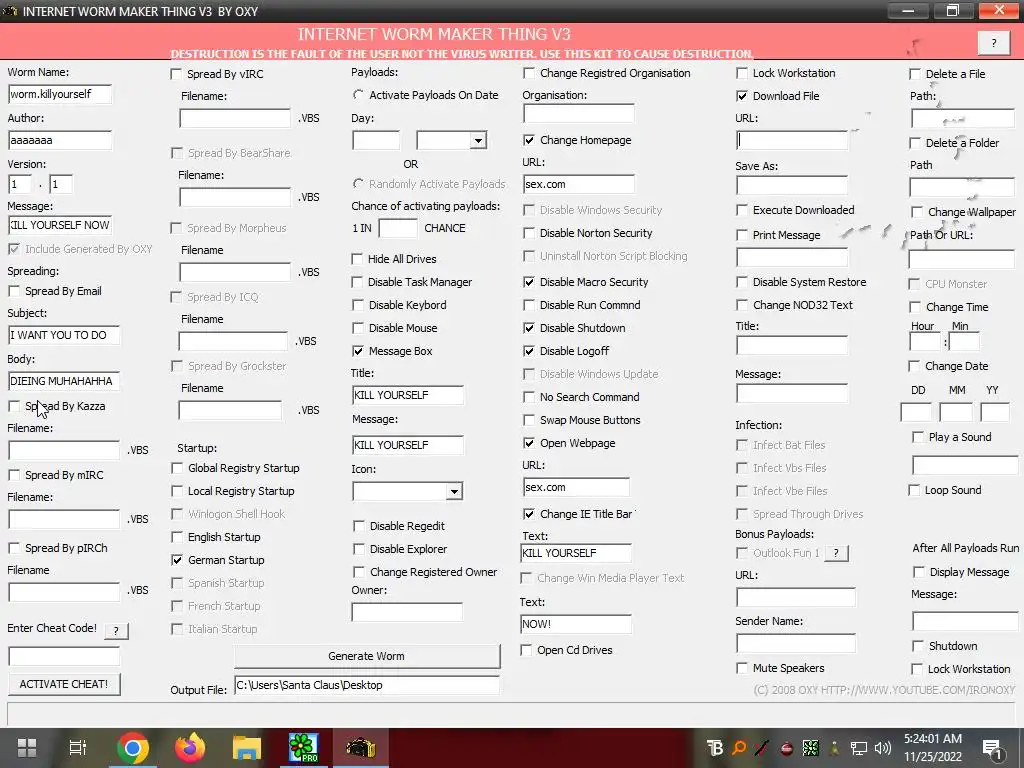
Task: Click the Spreading: section label
Action: [33, 271]
